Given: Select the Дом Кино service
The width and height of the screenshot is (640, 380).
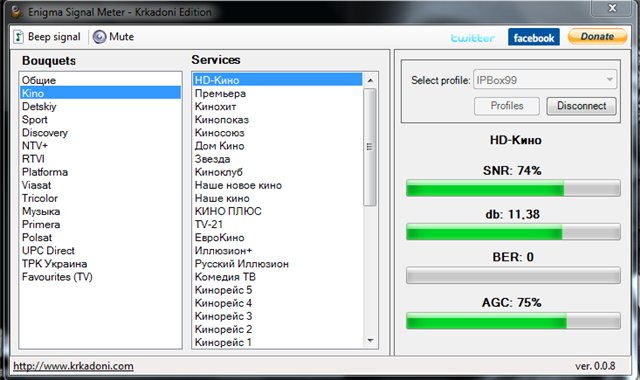Looking at the screenshot, I should [278, 145].
